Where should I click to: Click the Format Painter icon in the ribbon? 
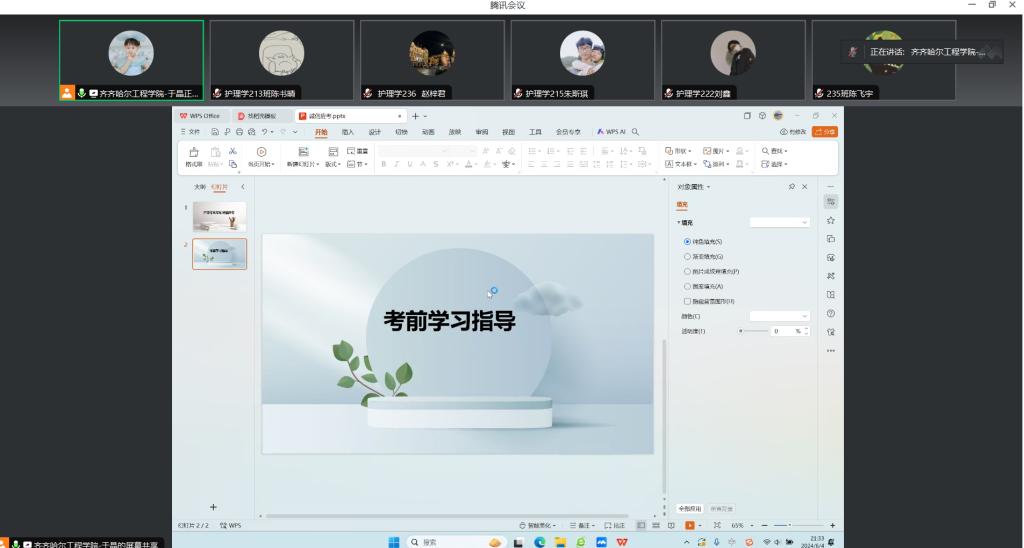click(x=194, y=152)
